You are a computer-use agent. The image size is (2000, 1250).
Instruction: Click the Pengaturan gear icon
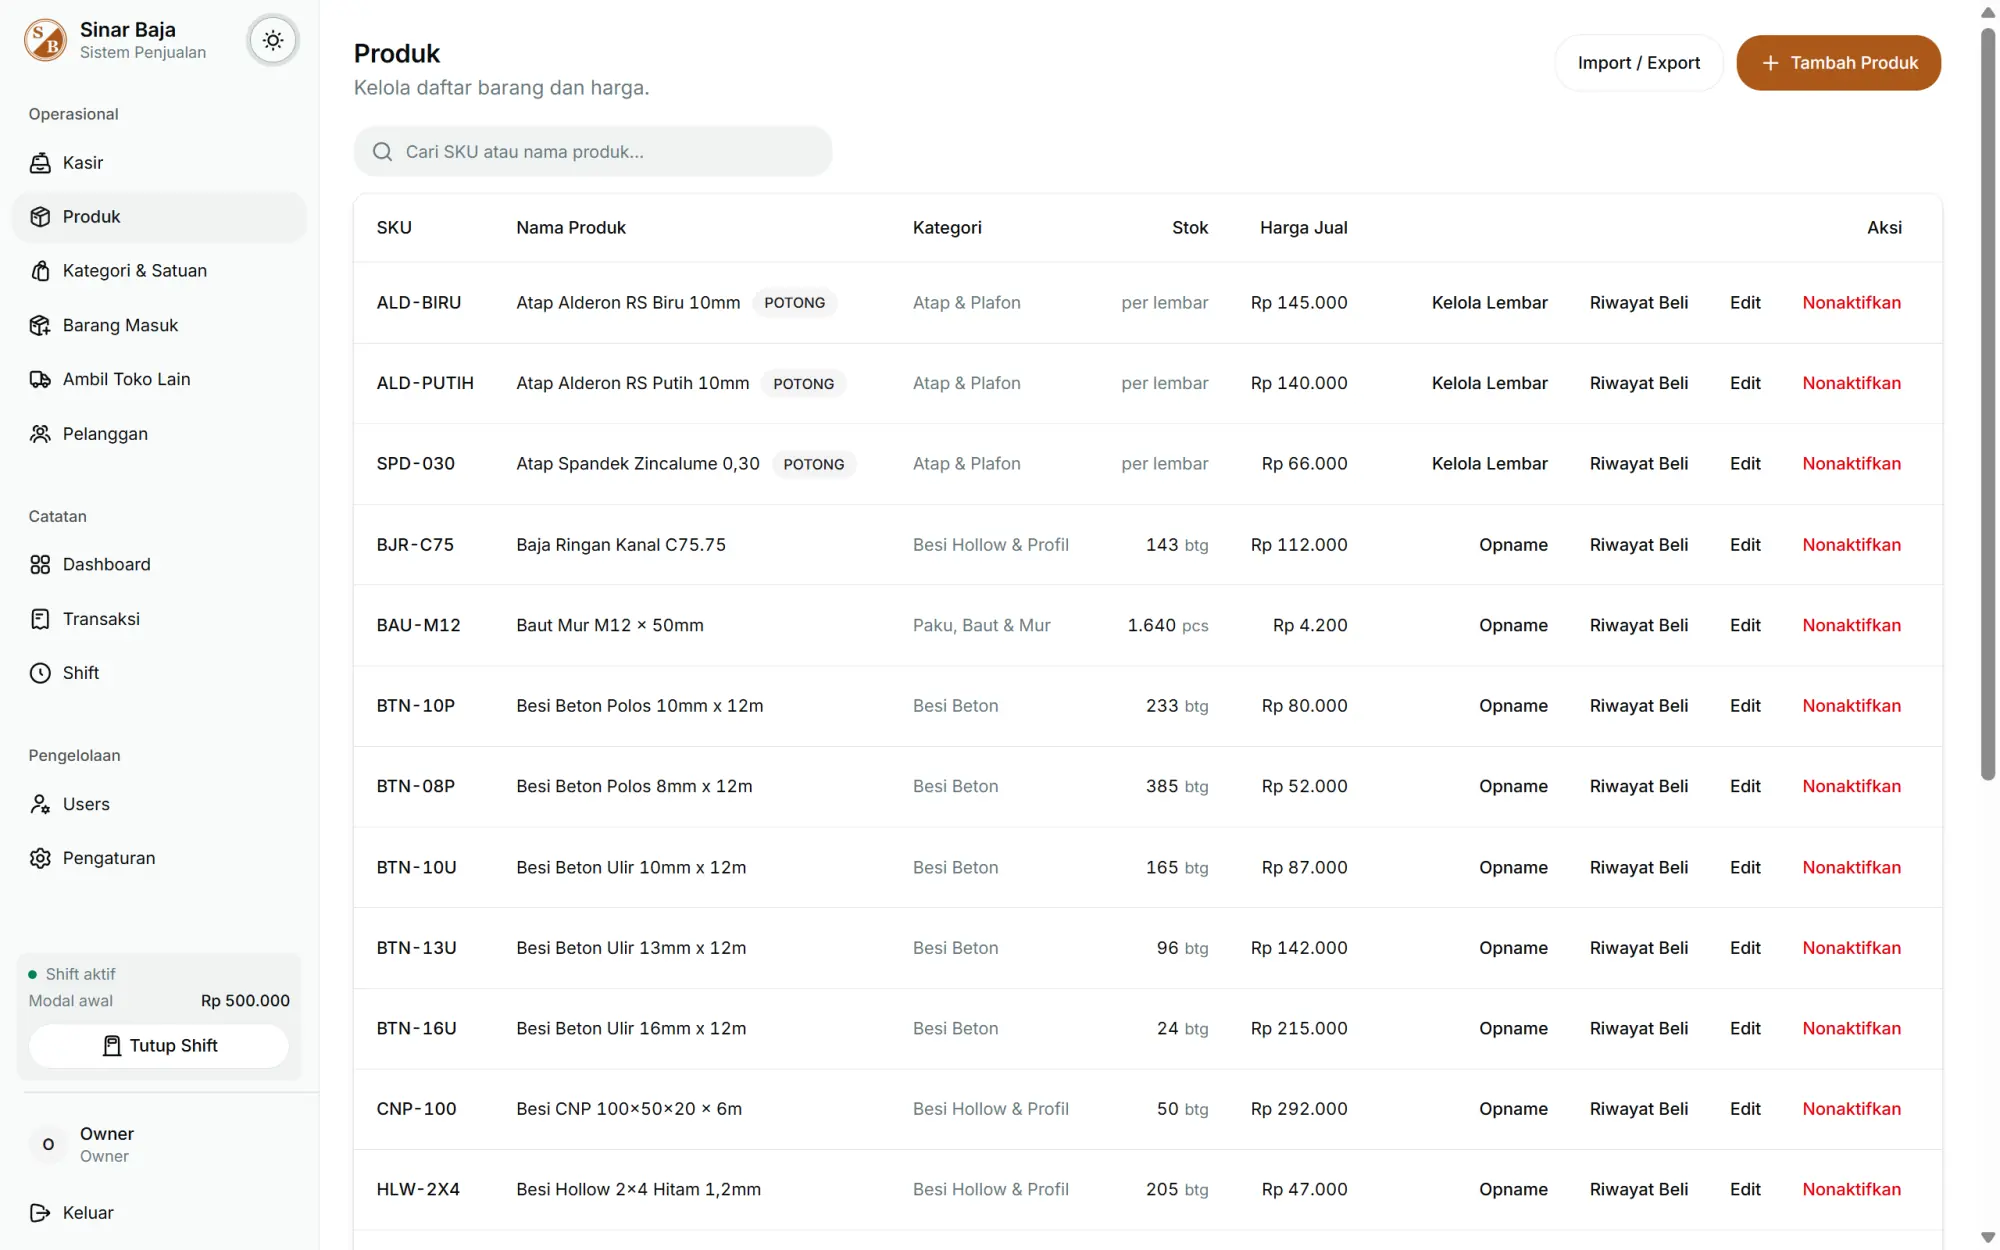[40, 858]
